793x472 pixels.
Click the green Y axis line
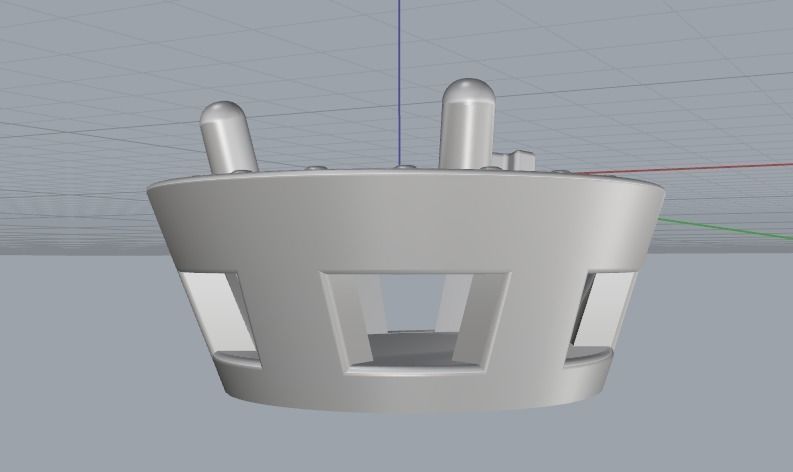coord(726,228)
